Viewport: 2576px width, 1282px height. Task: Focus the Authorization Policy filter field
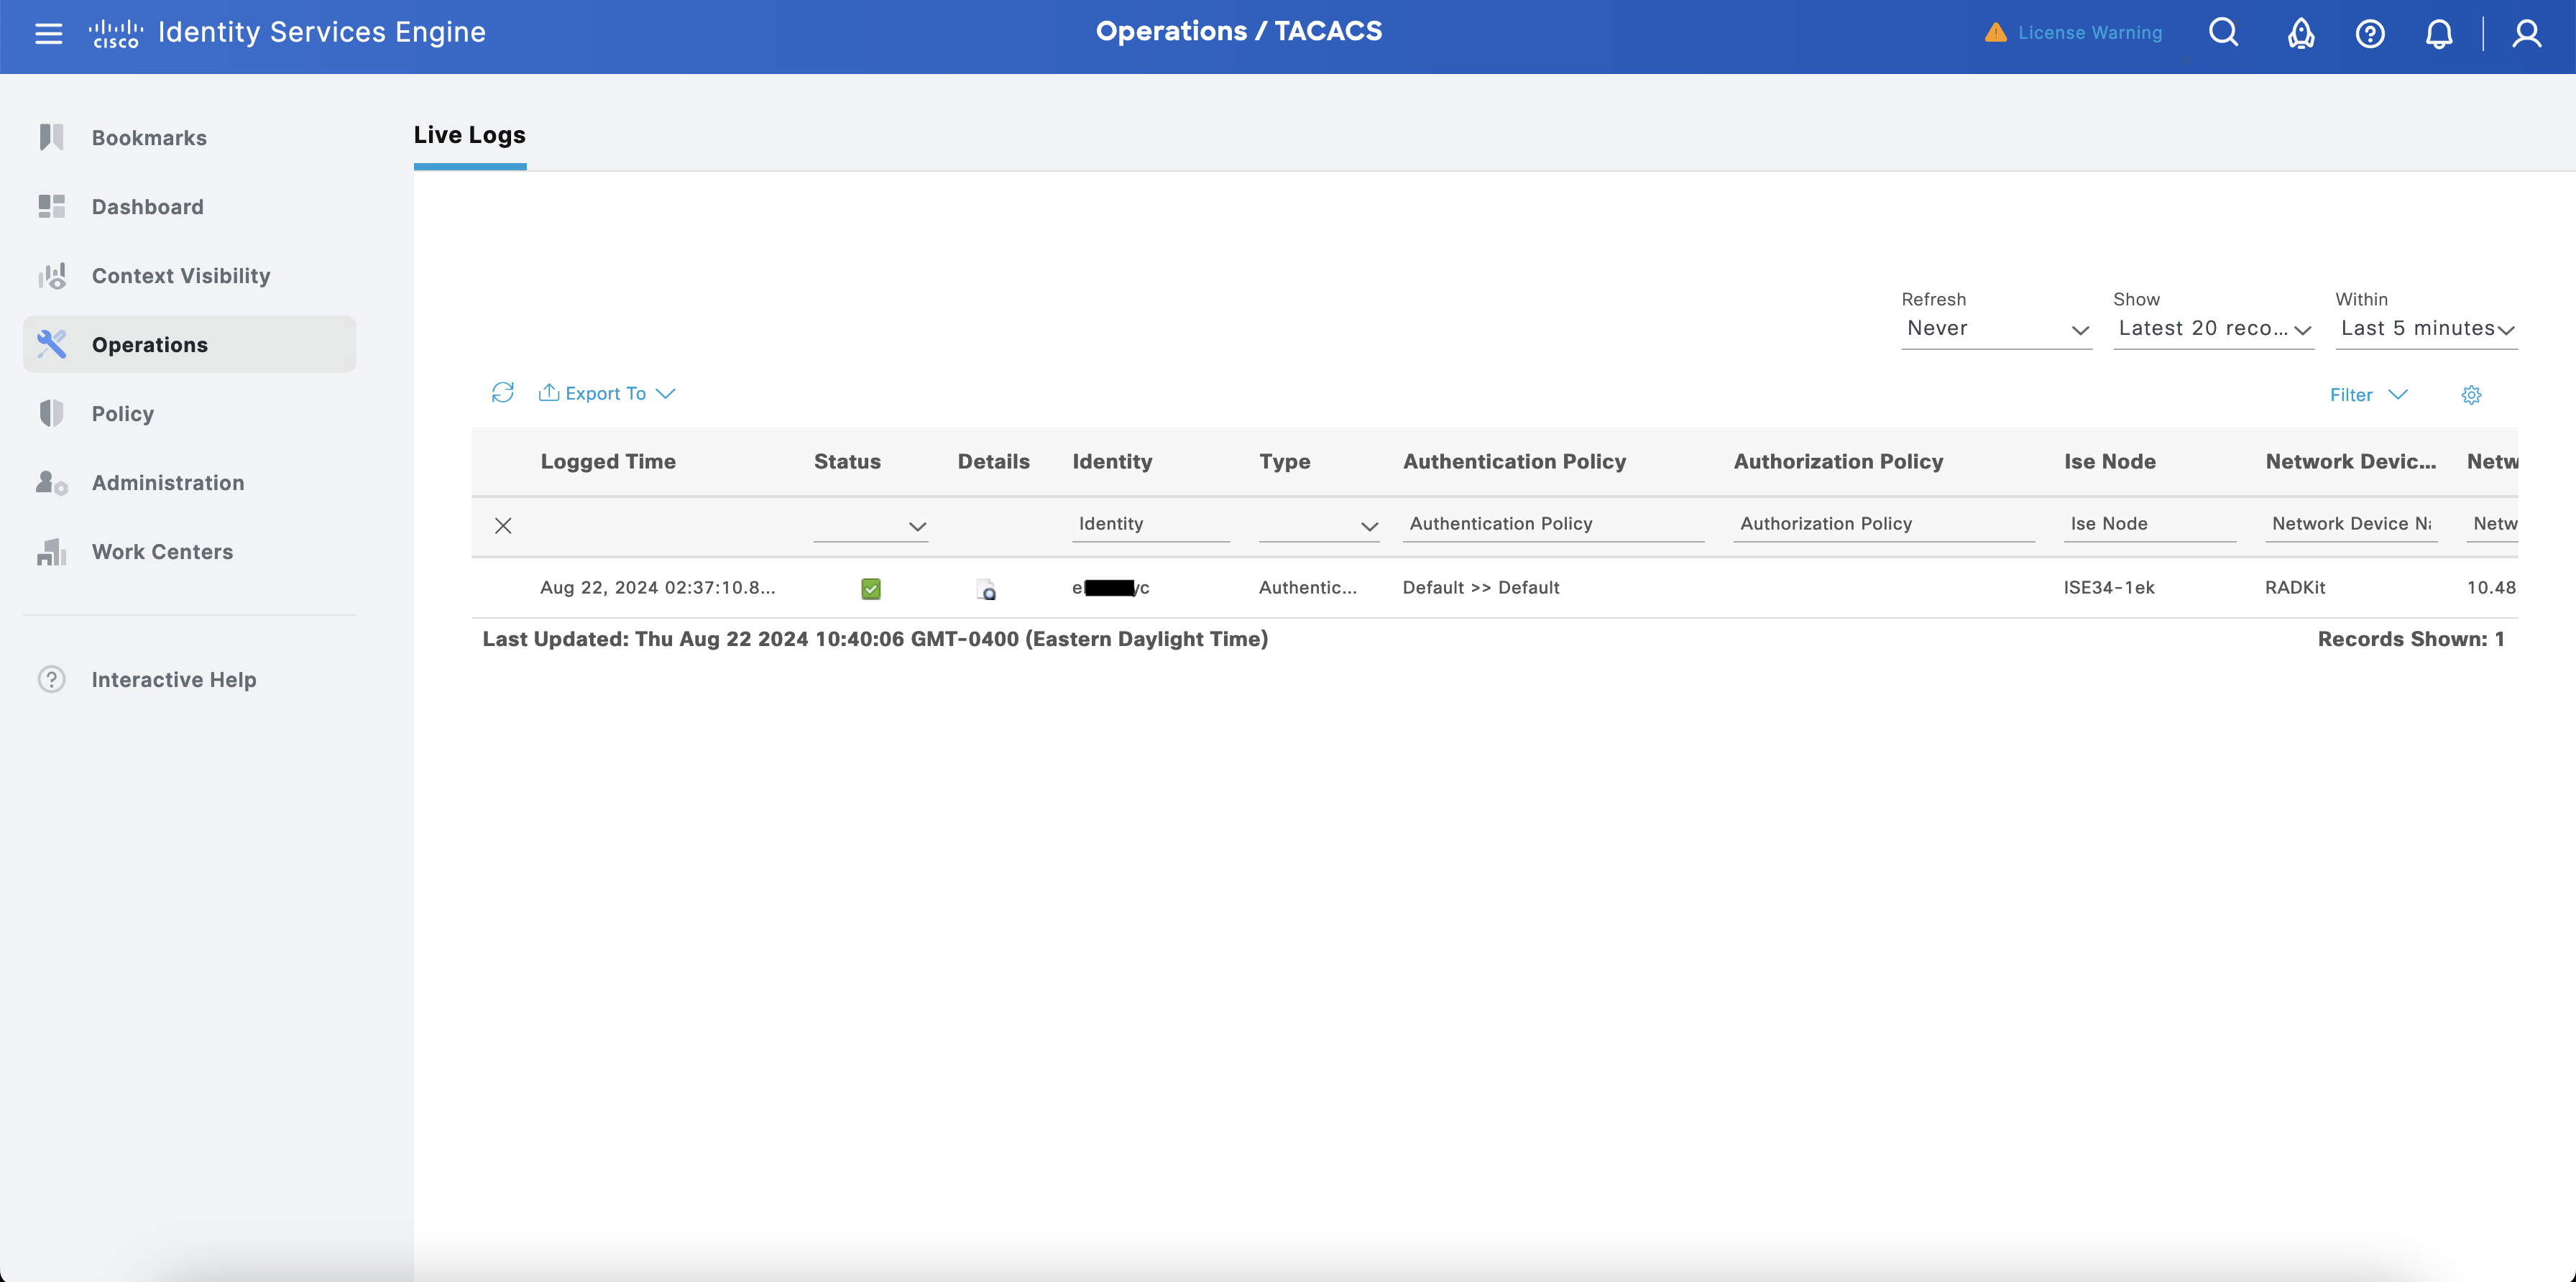tap(1884, 524)
